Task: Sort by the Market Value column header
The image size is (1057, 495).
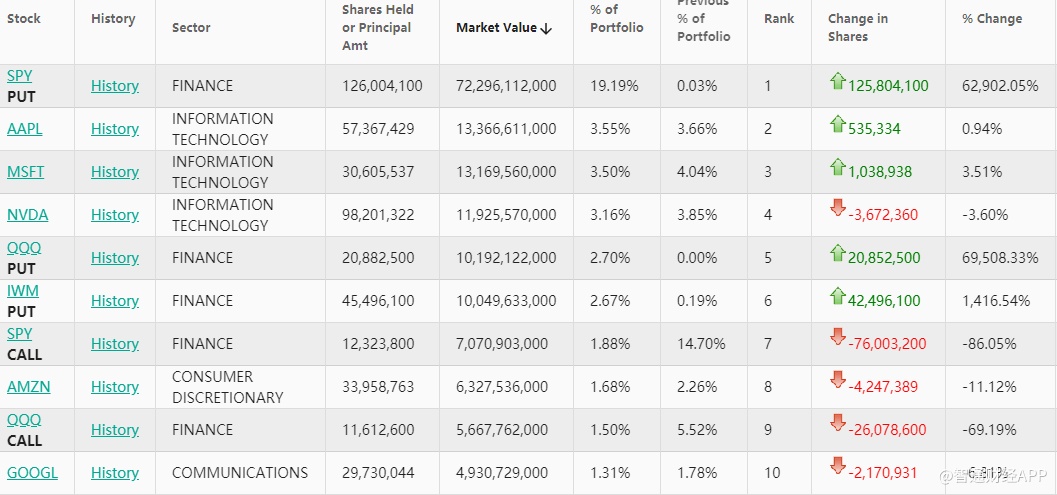Action: [x=504, y=28]
